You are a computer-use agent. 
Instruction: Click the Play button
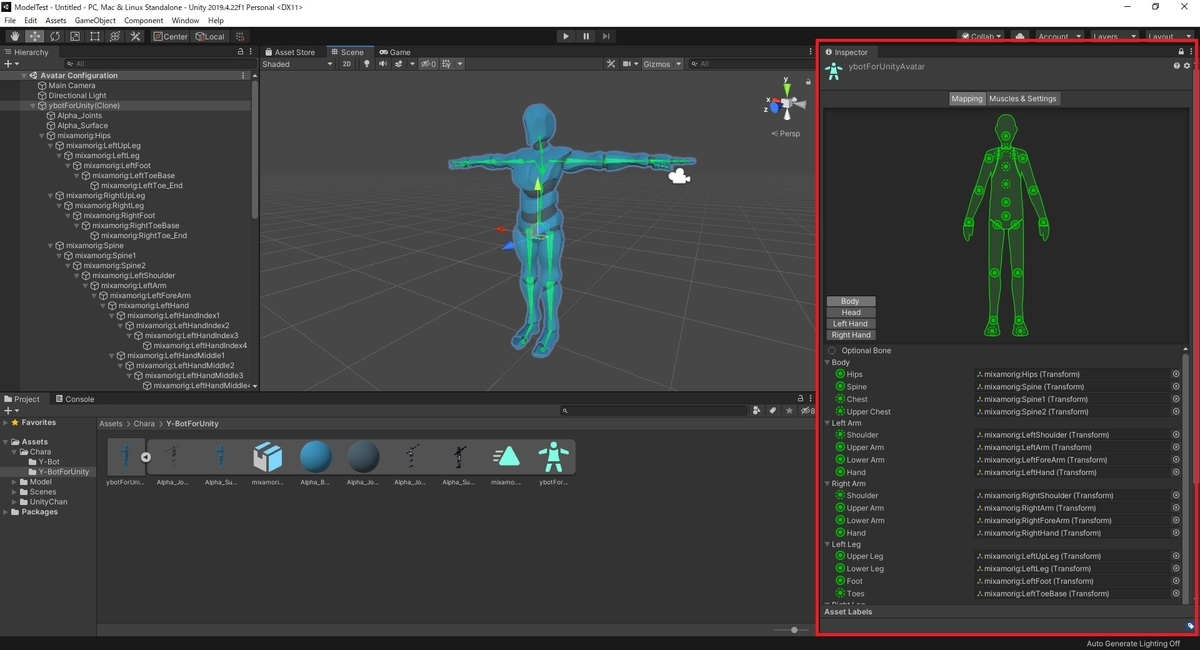pyautogui.click(x=566, y=36)
